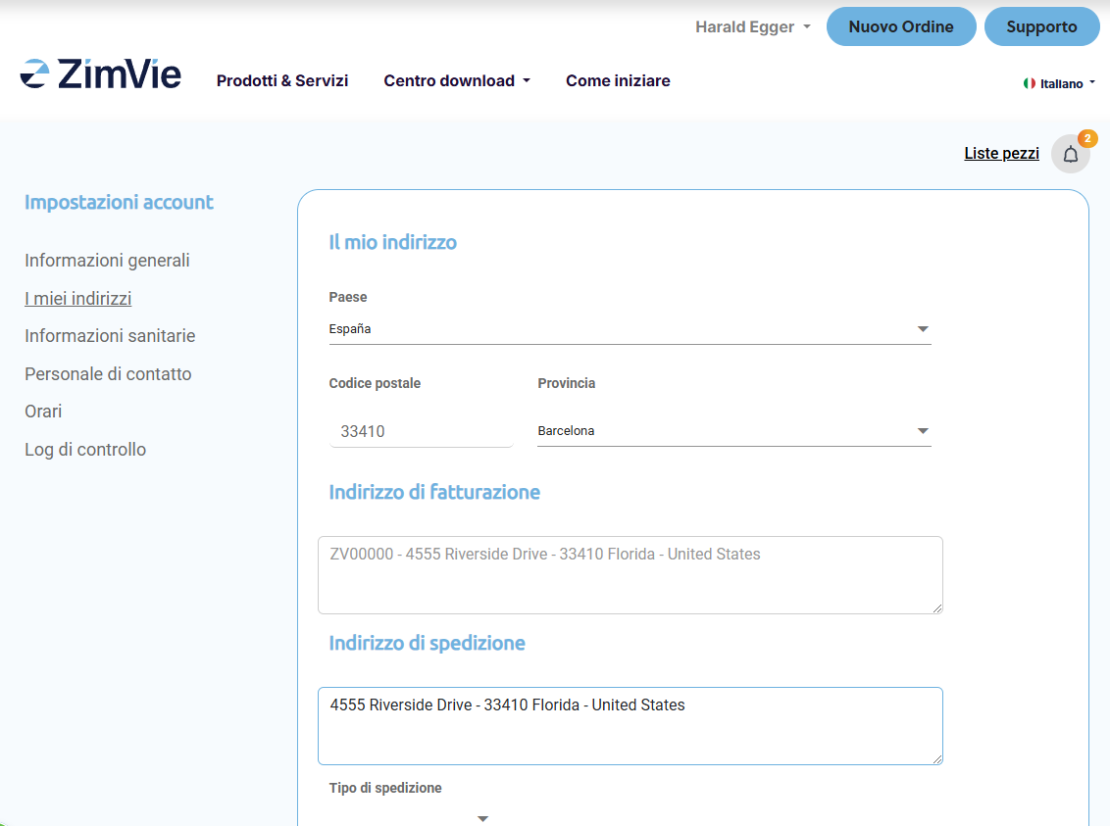This screenshot has width=1110, height=826.
Task: Expand the Centro download menu
Action: 456,81
